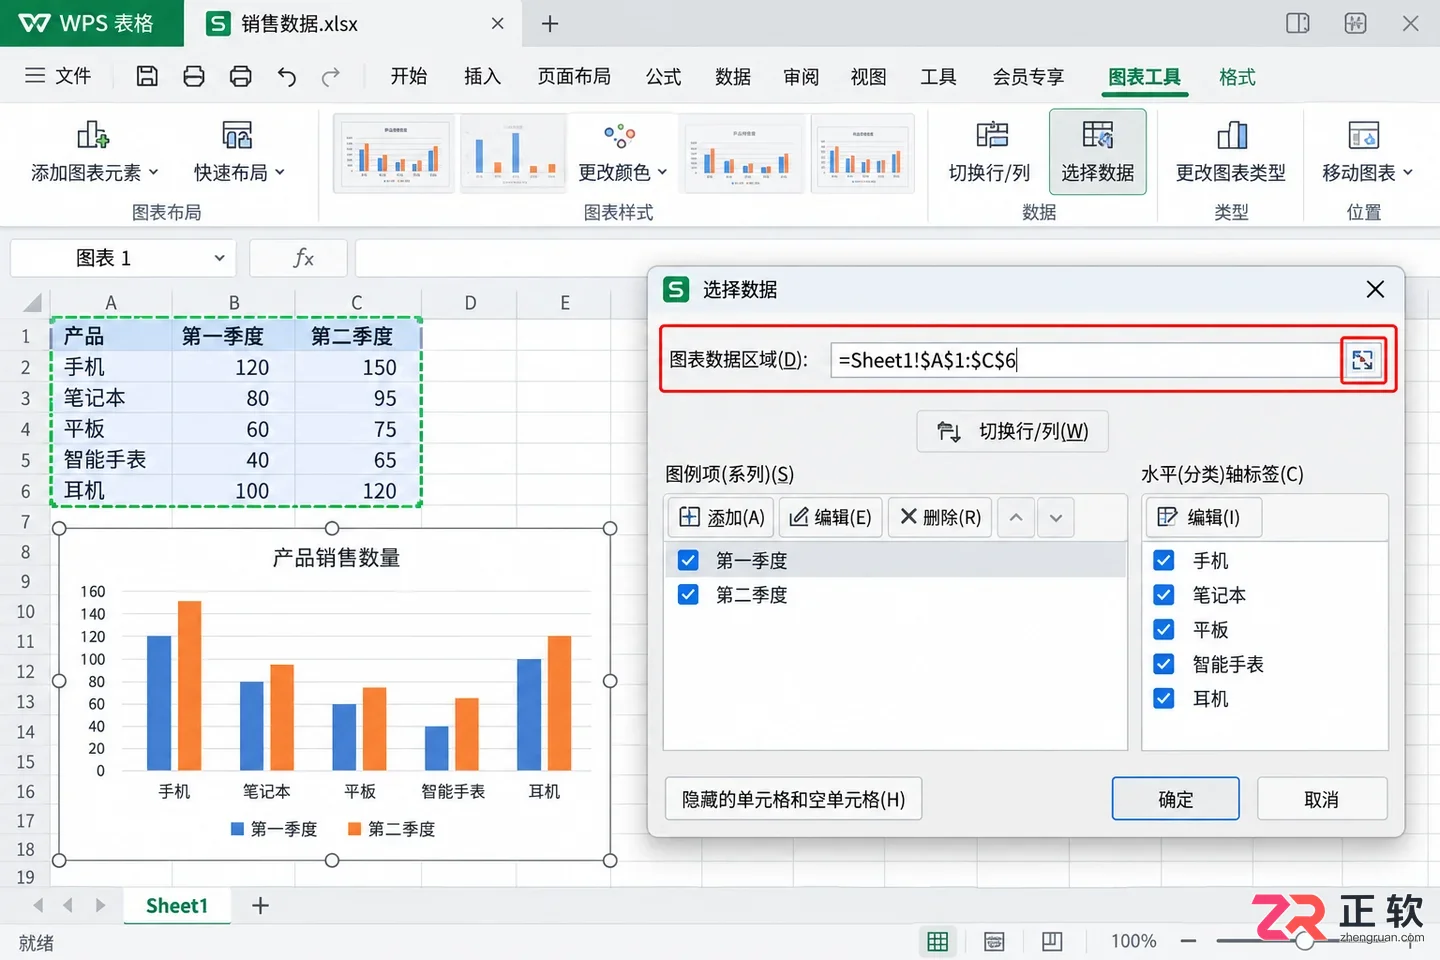Switch to reading layout view icon

click(x=1051, y=941)
